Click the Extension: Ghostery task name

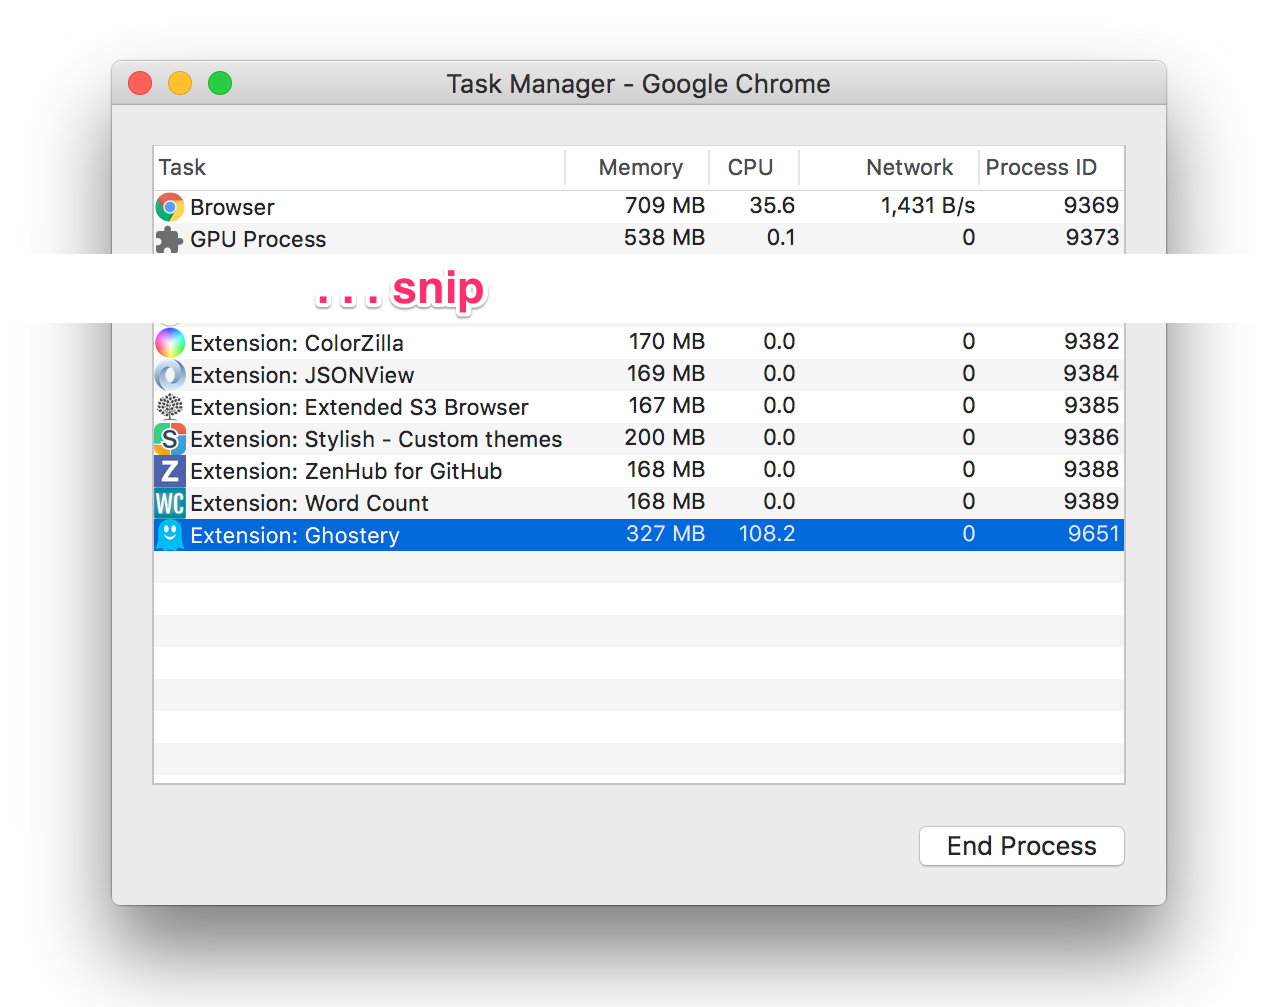[x=295, y=536]
